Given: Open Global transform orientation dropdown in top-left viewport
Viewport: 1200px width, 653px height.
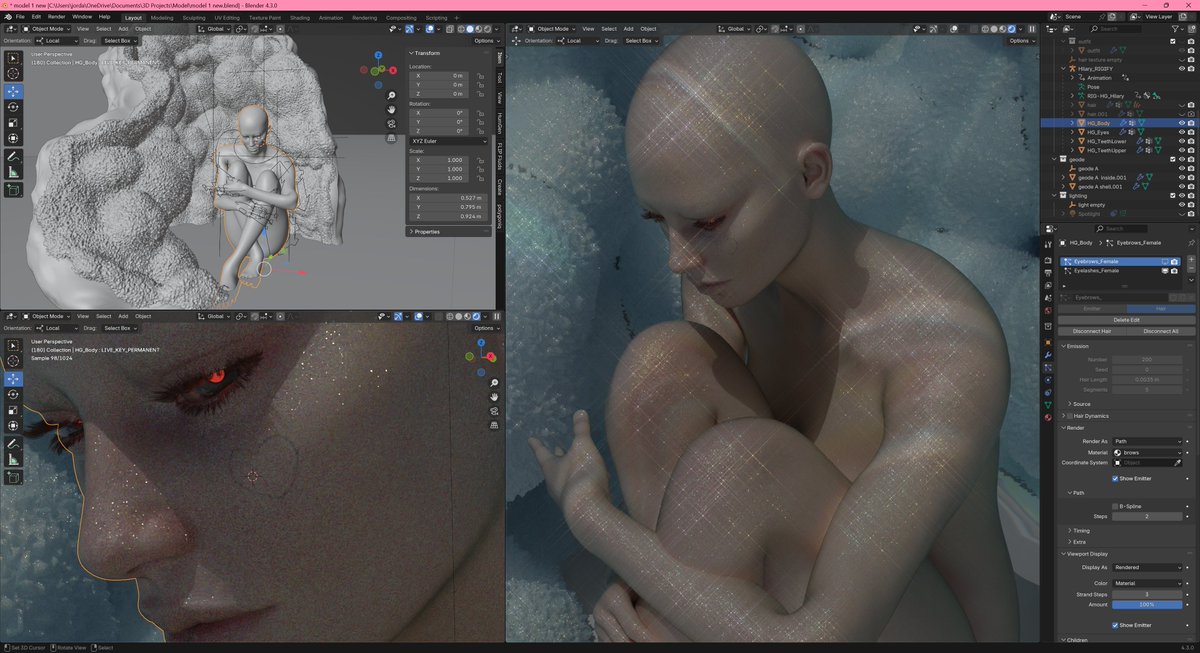Looking at the screenshot, I should tap(215, 29).
